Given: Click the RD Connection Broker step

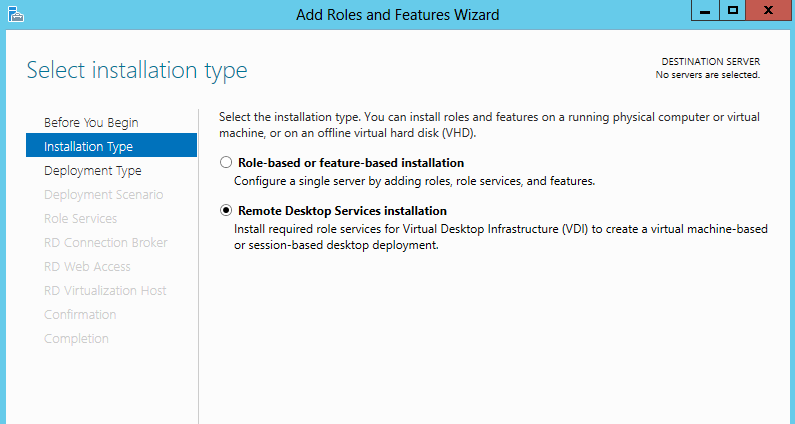Looking at the screenshot, I should (x=105, y=242).
